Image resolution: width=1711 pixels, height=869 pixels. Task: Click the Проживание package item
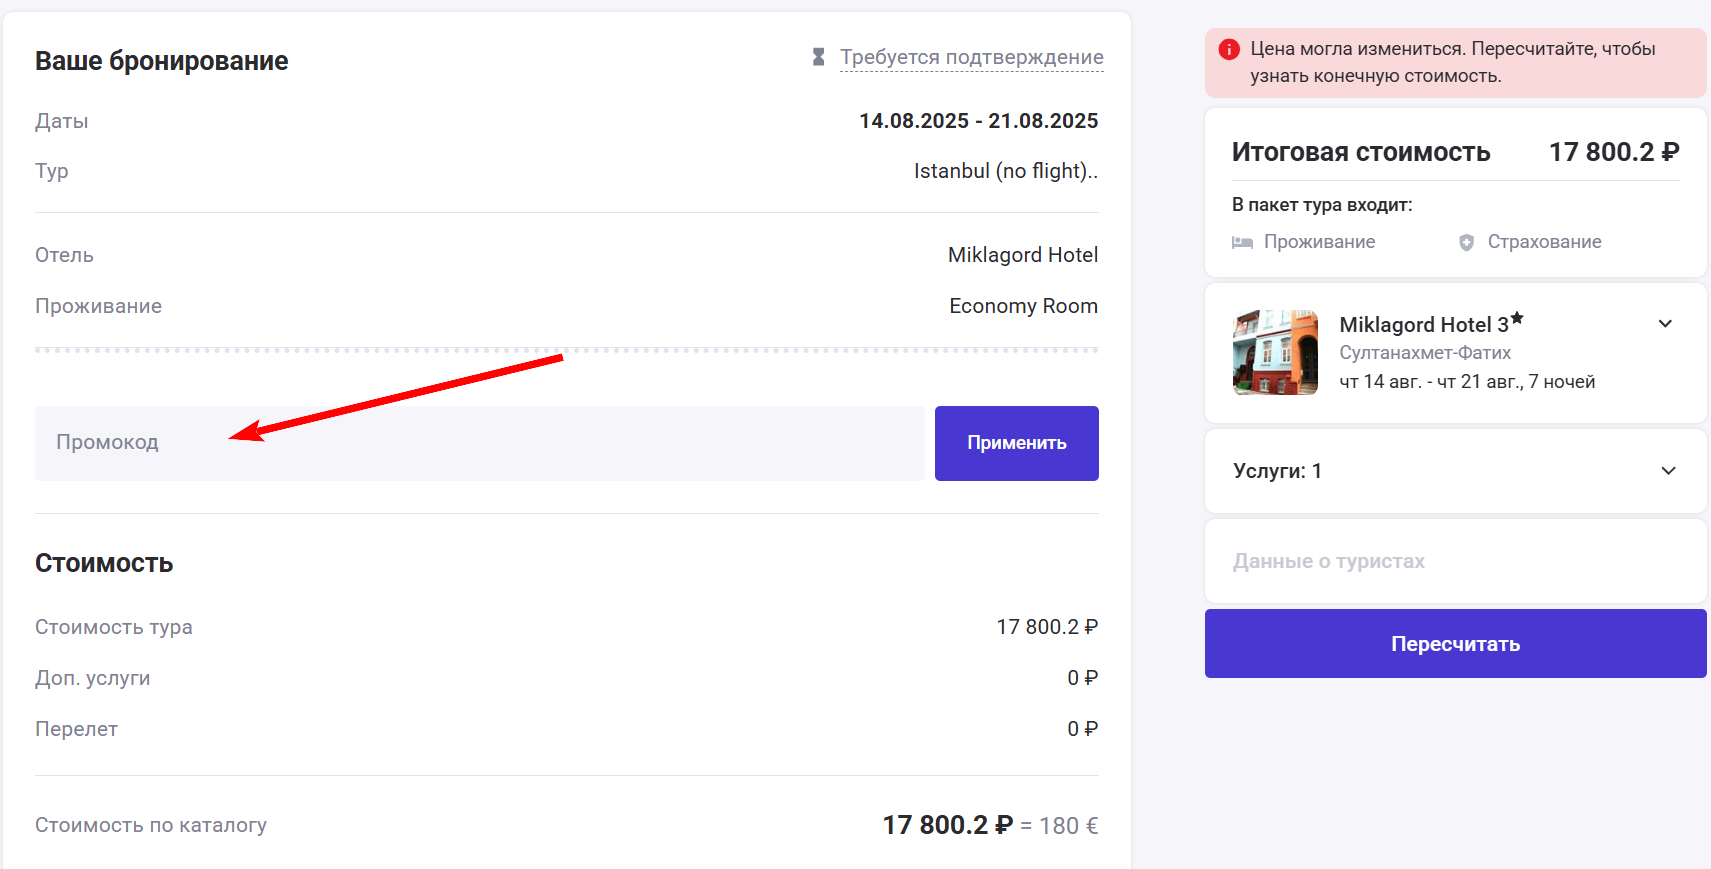coord(1318,241)
